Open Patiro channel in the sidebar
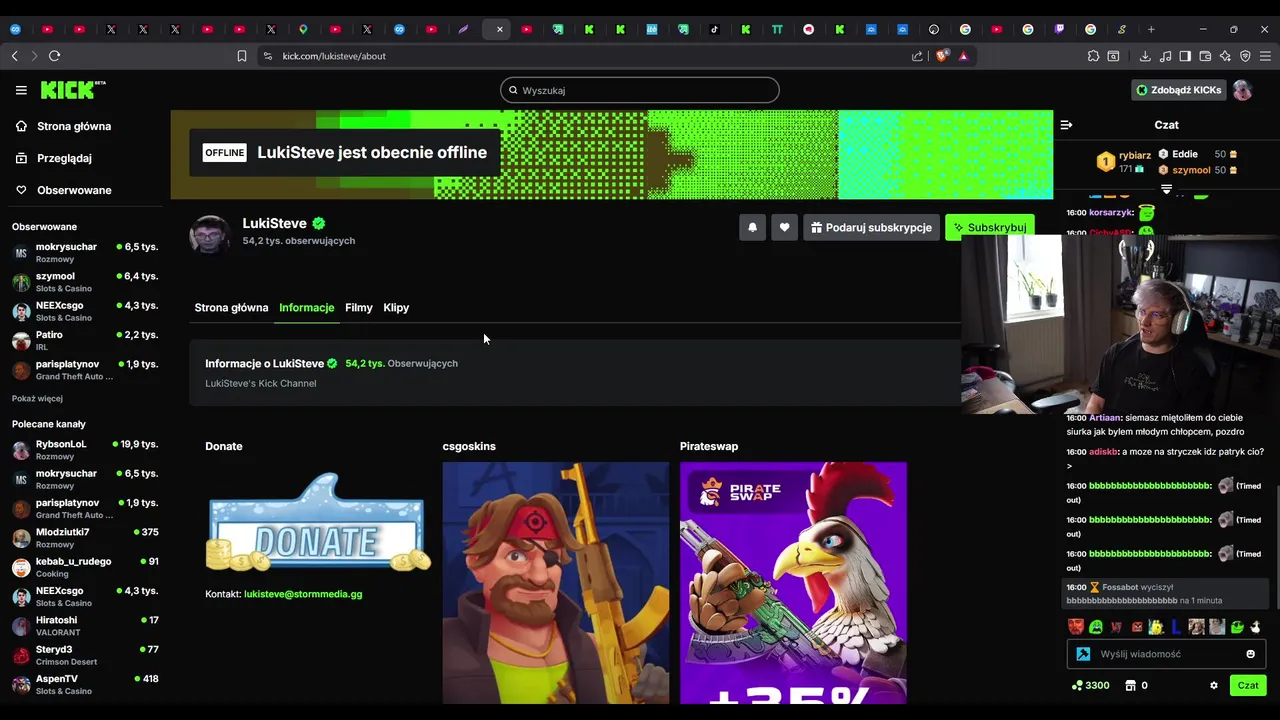The height and width of the screenshot is (720, 1280). click(85, 340)
